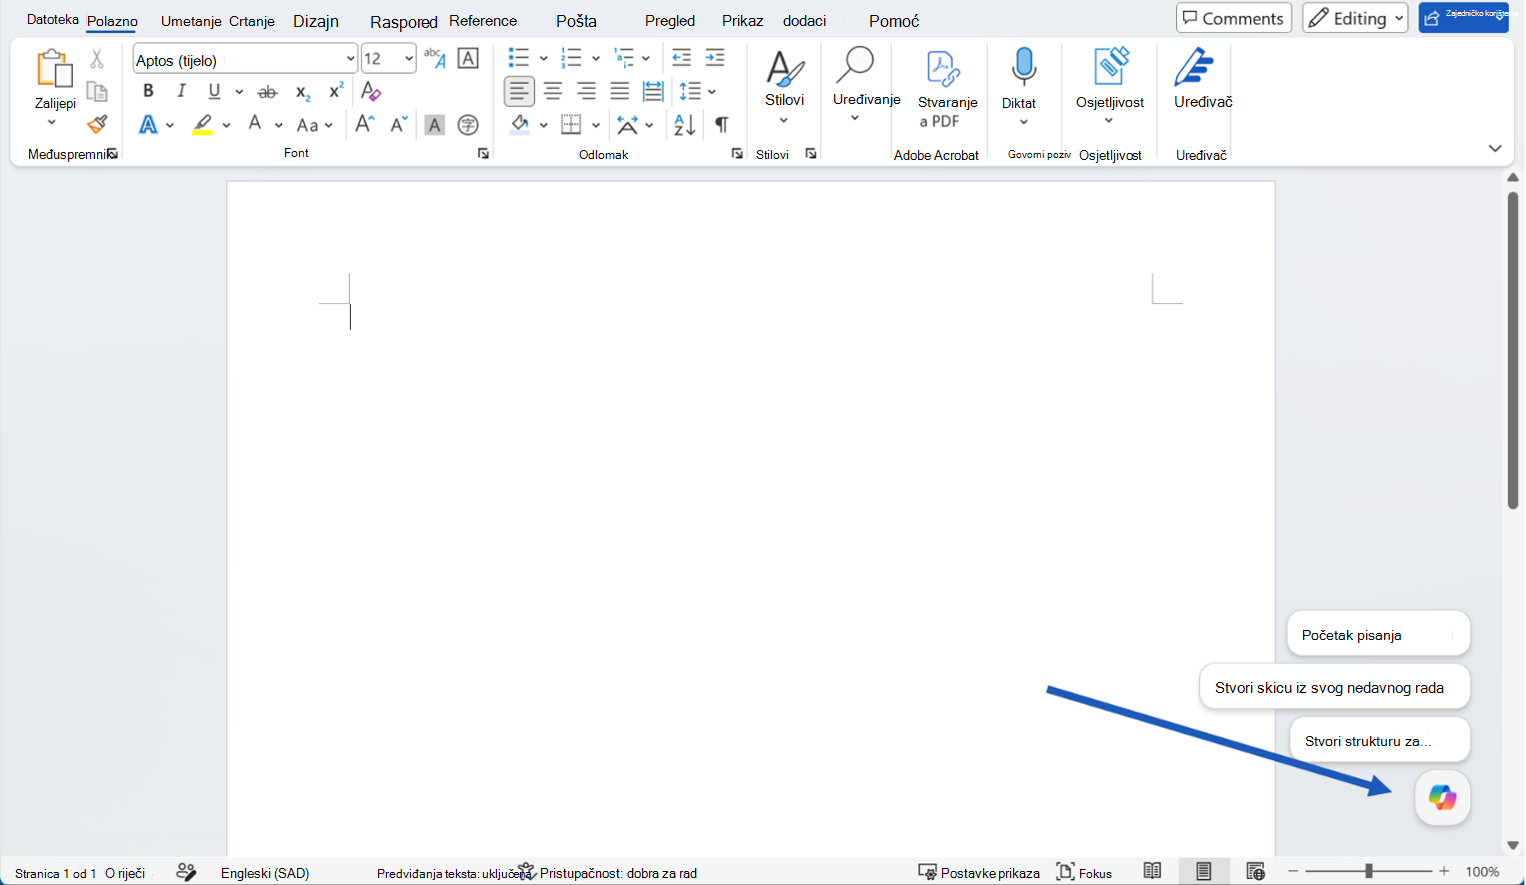
Task: Open the Editing mode dropdown
Action: coord(1355,18)
